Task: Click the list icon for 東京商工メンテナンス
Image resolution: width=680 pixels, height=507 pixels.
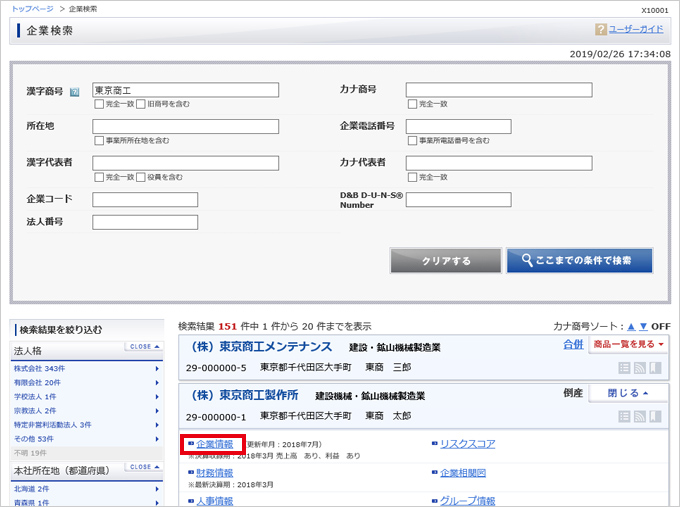Action: point(625,369)
